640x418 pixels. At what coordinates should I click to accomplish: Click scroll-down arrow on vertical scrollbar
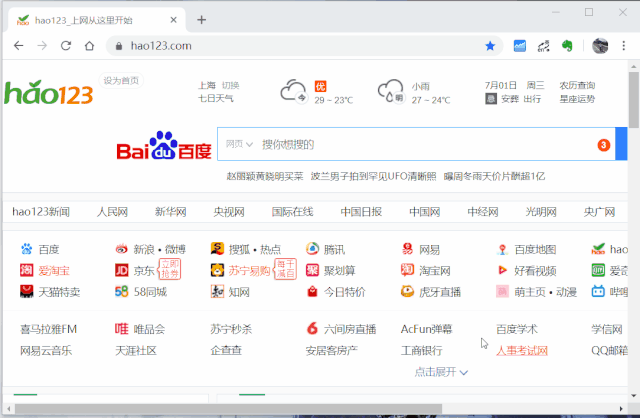tap(633, 395)
